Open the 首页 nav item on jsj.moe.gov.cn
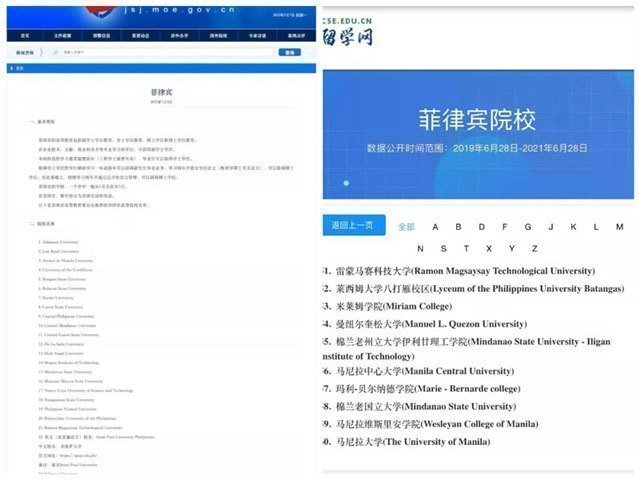The image size is (639, 479). click(25, 36)
